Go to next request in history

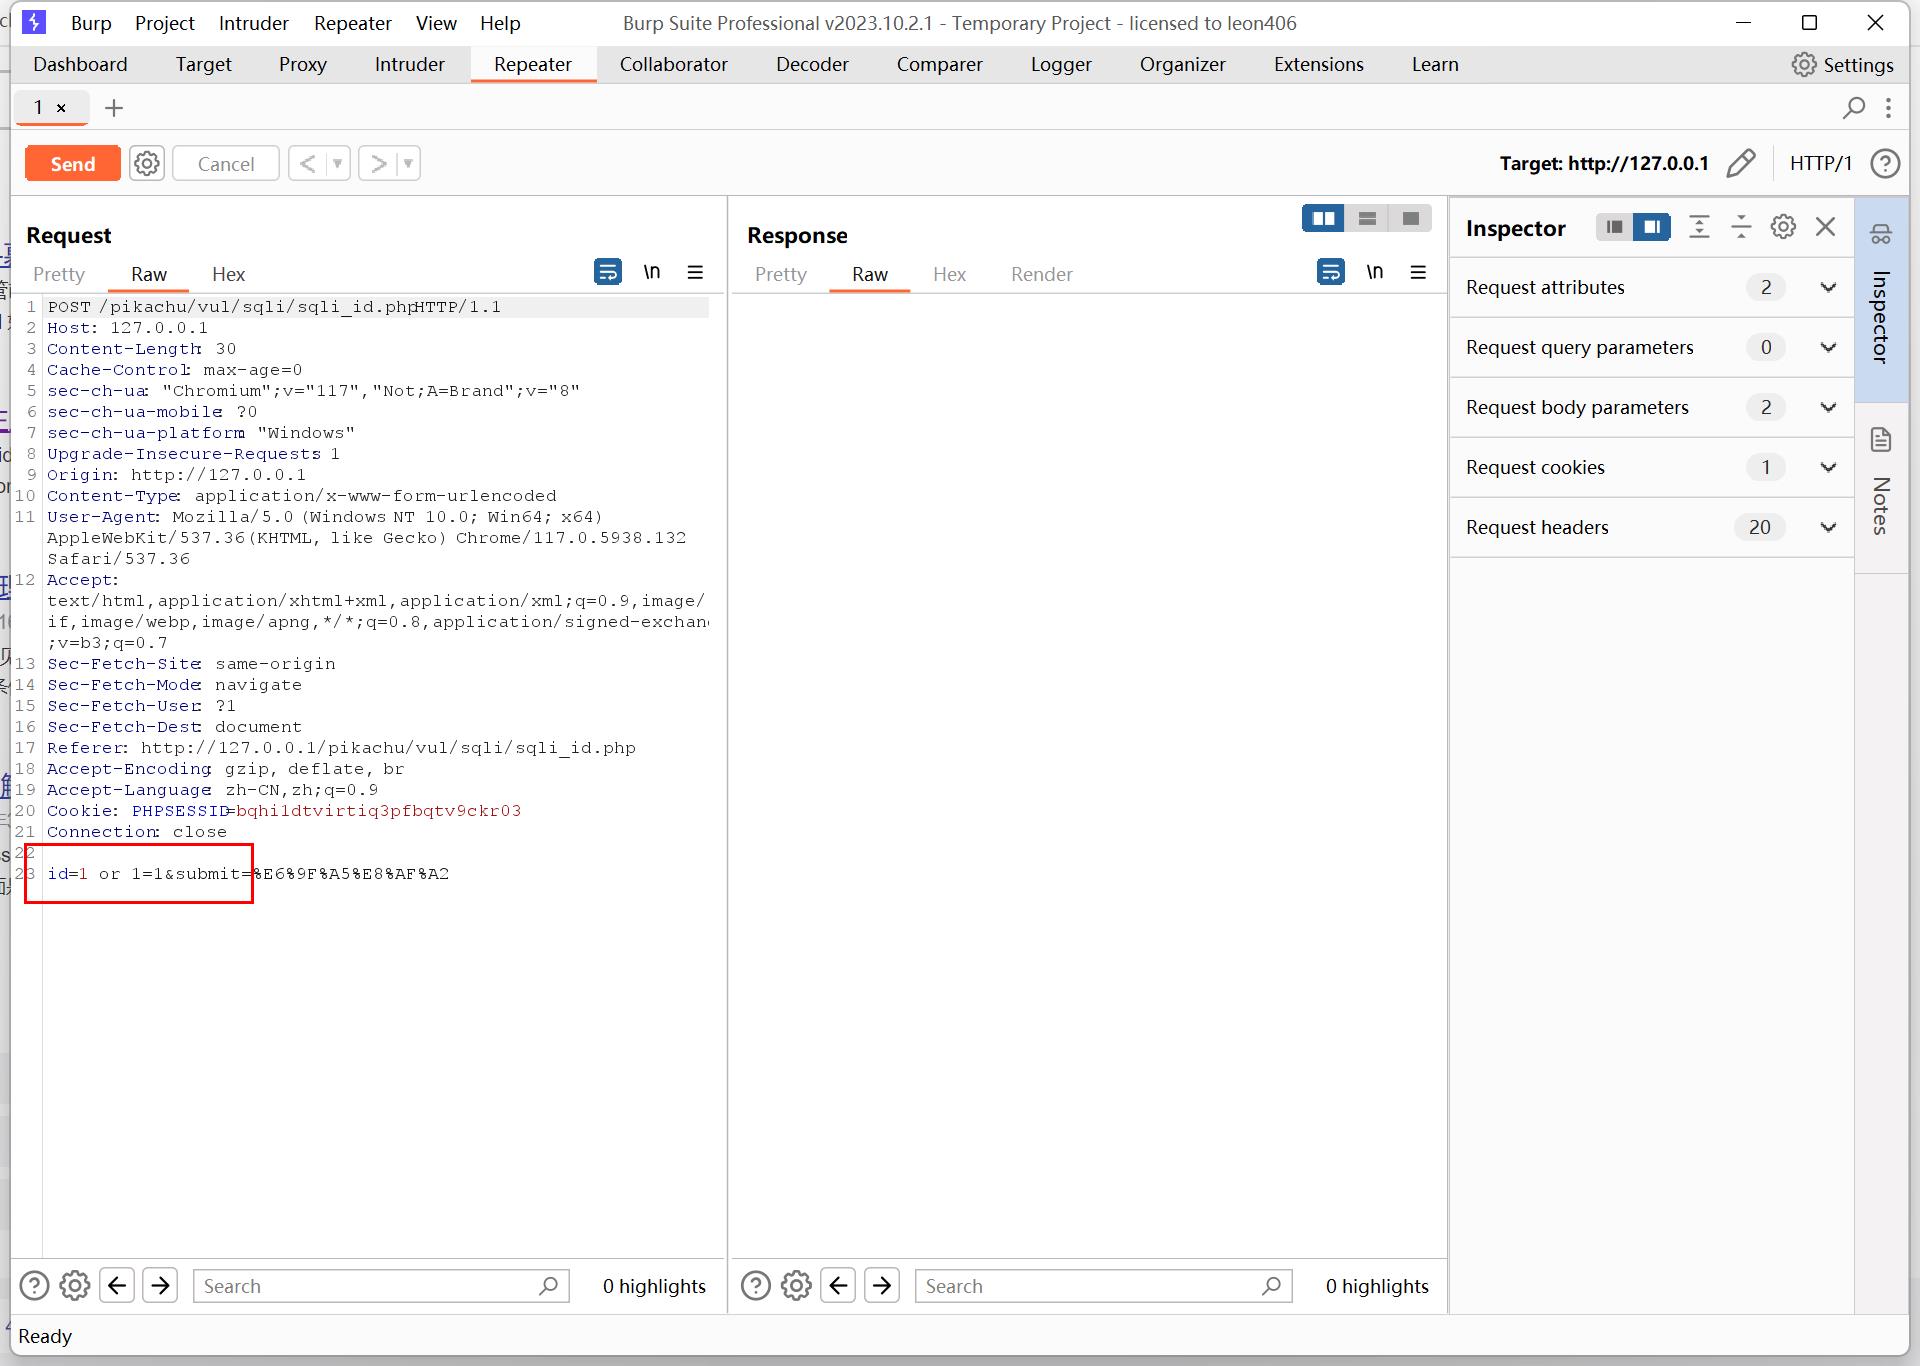tap(378, 164)
